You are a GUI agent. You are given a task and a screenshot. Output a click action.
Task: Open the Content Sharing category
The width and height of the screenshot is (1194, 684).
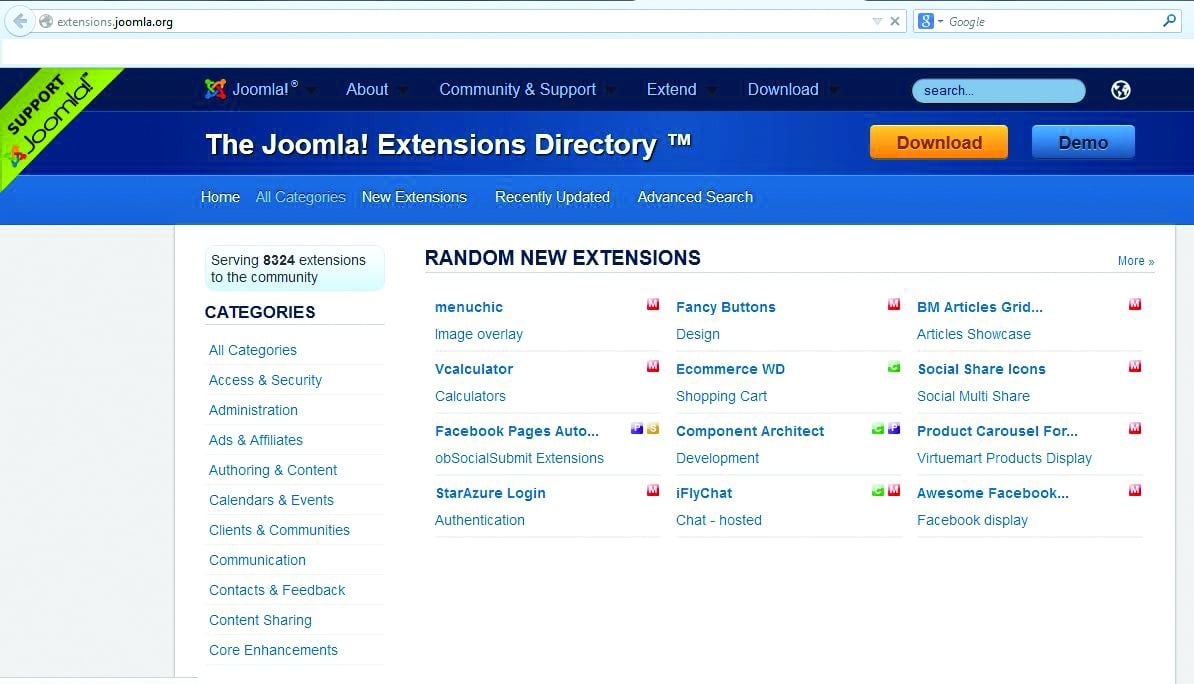260,620
